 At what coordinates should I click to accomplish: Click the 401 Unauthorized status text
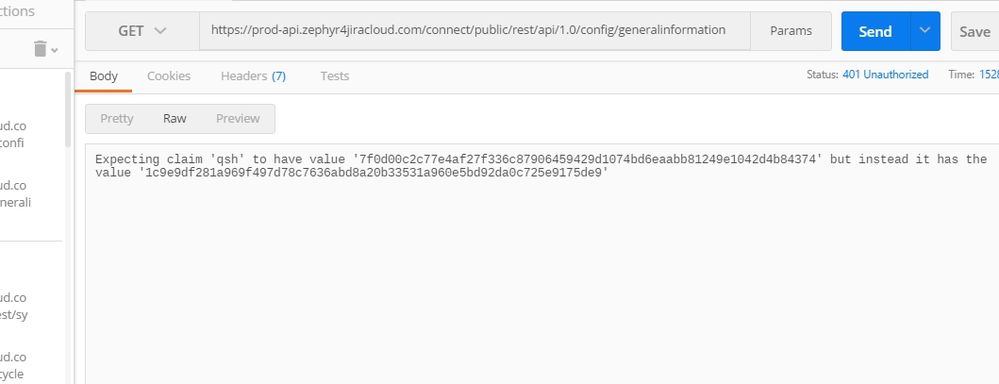point(885,75)
